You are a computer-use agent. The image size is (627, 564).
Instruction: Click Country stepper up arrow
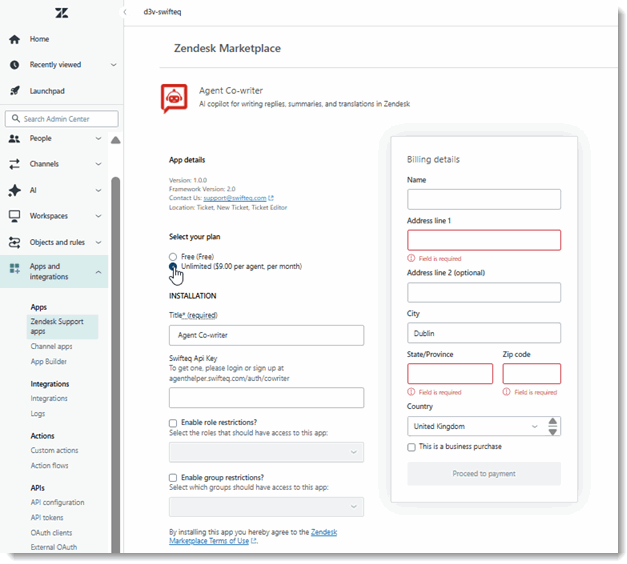(553, 421)
